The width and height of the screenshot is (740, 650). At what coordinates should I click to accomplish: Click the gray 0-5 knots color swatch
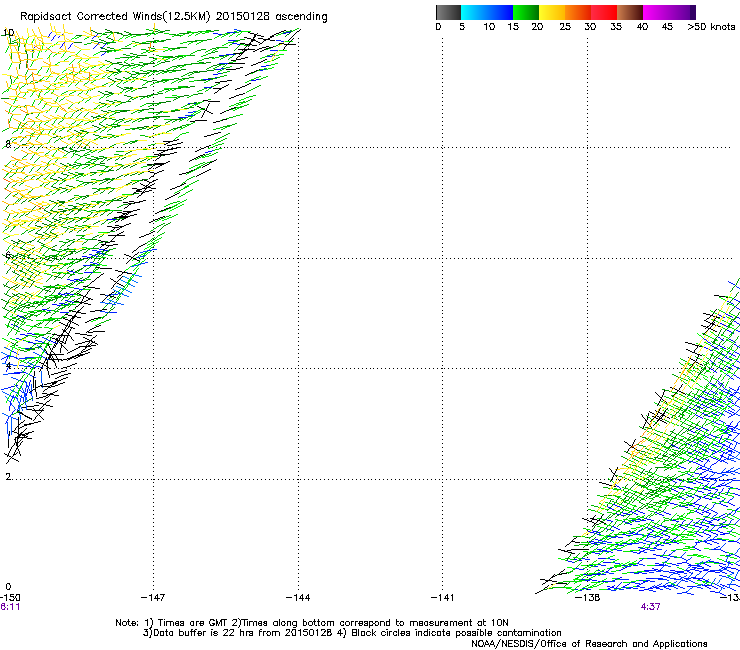coord(448,12)
